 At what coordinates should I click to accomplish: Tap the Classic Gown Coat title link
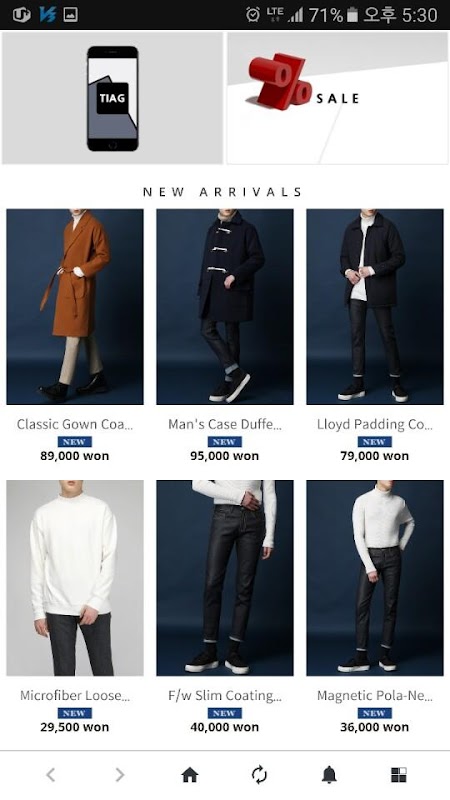(x=75, y=424)
